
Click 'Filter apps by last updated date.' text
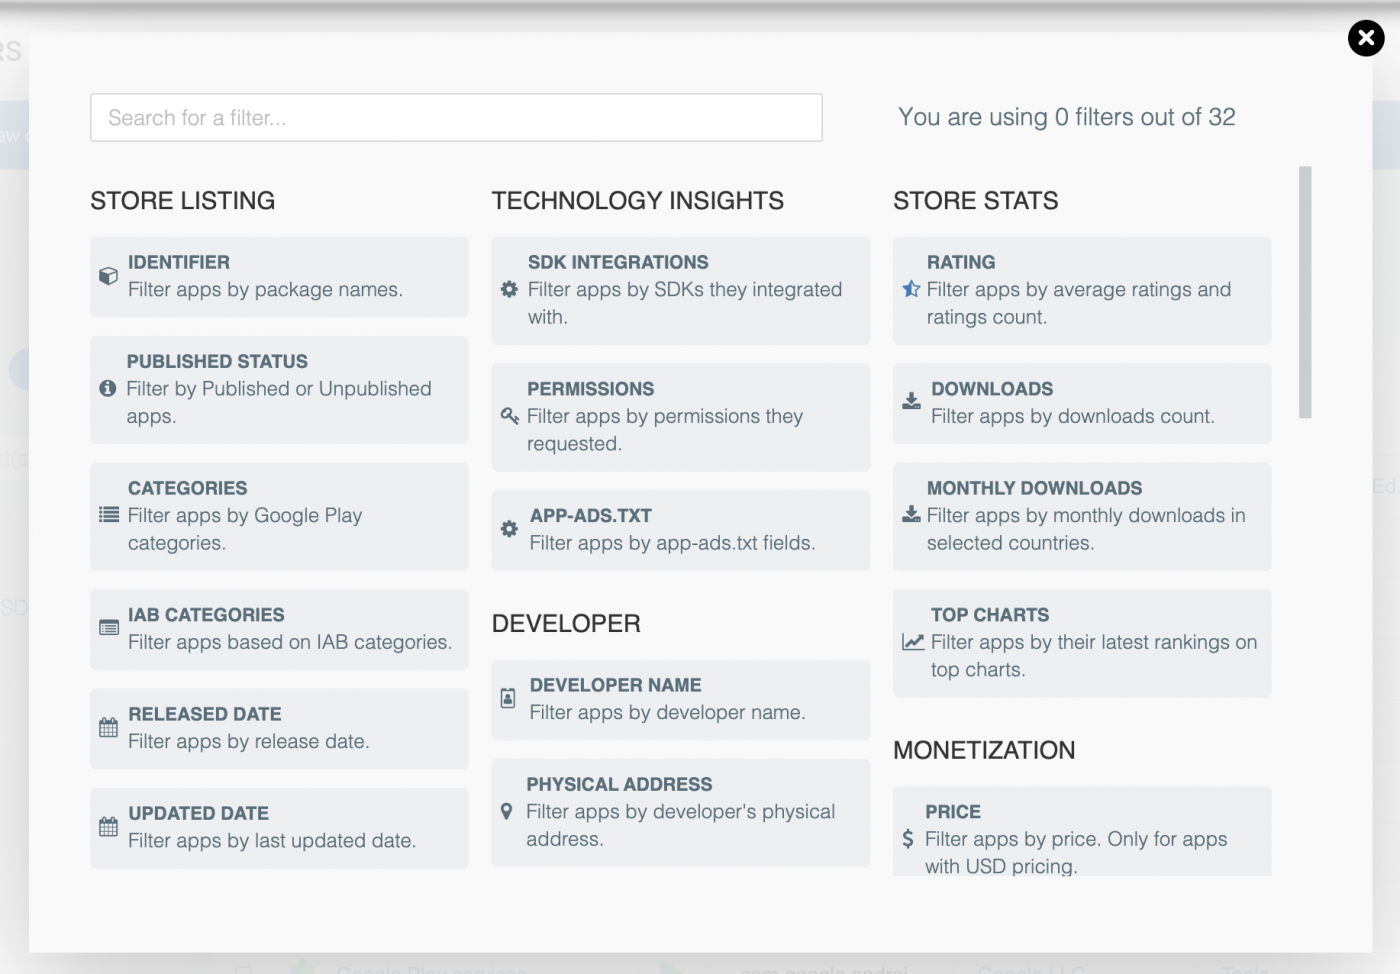(272, 840)
